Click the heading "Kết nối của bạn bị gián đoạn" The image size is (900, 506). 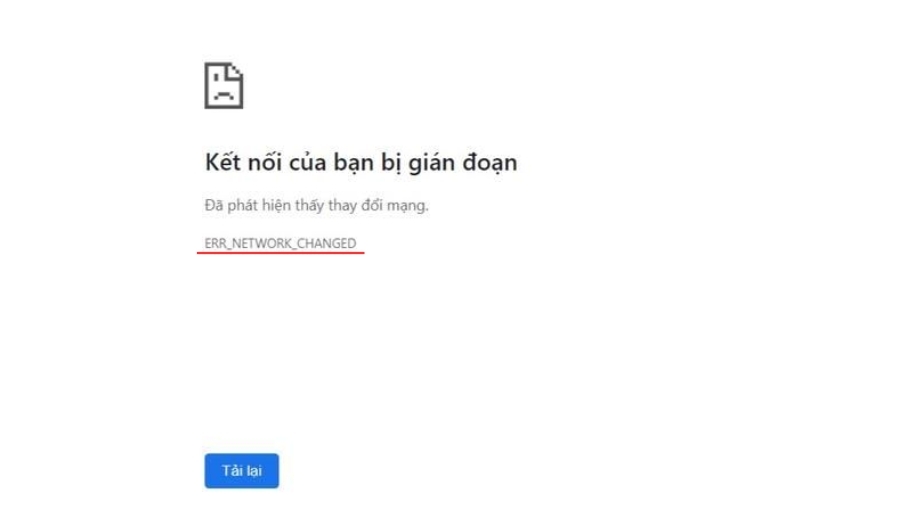(x=361, y=163)
